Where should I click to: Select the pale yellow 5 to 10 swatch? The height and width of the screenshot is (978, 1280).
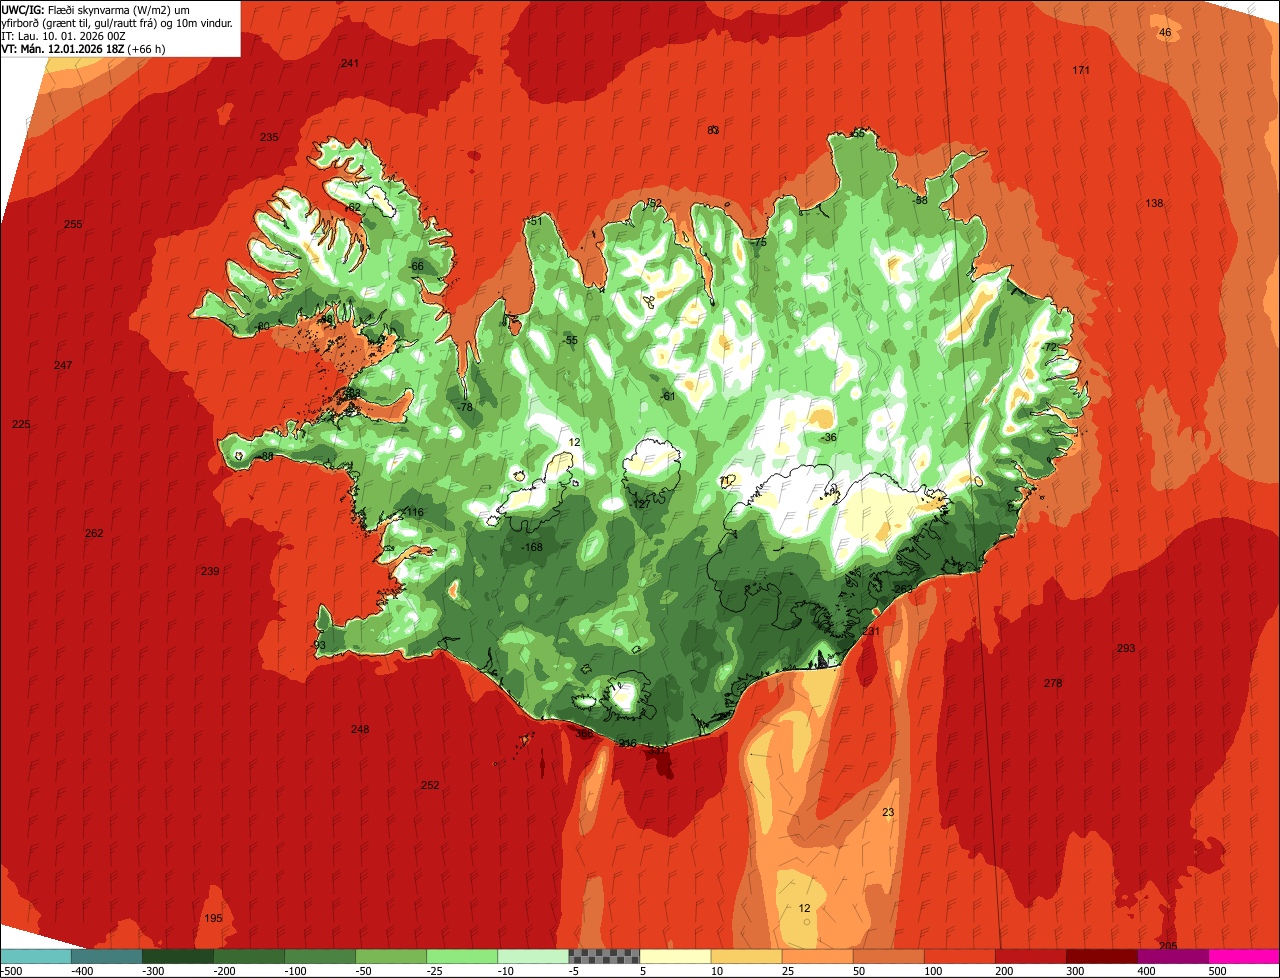[x=675, y=956]
